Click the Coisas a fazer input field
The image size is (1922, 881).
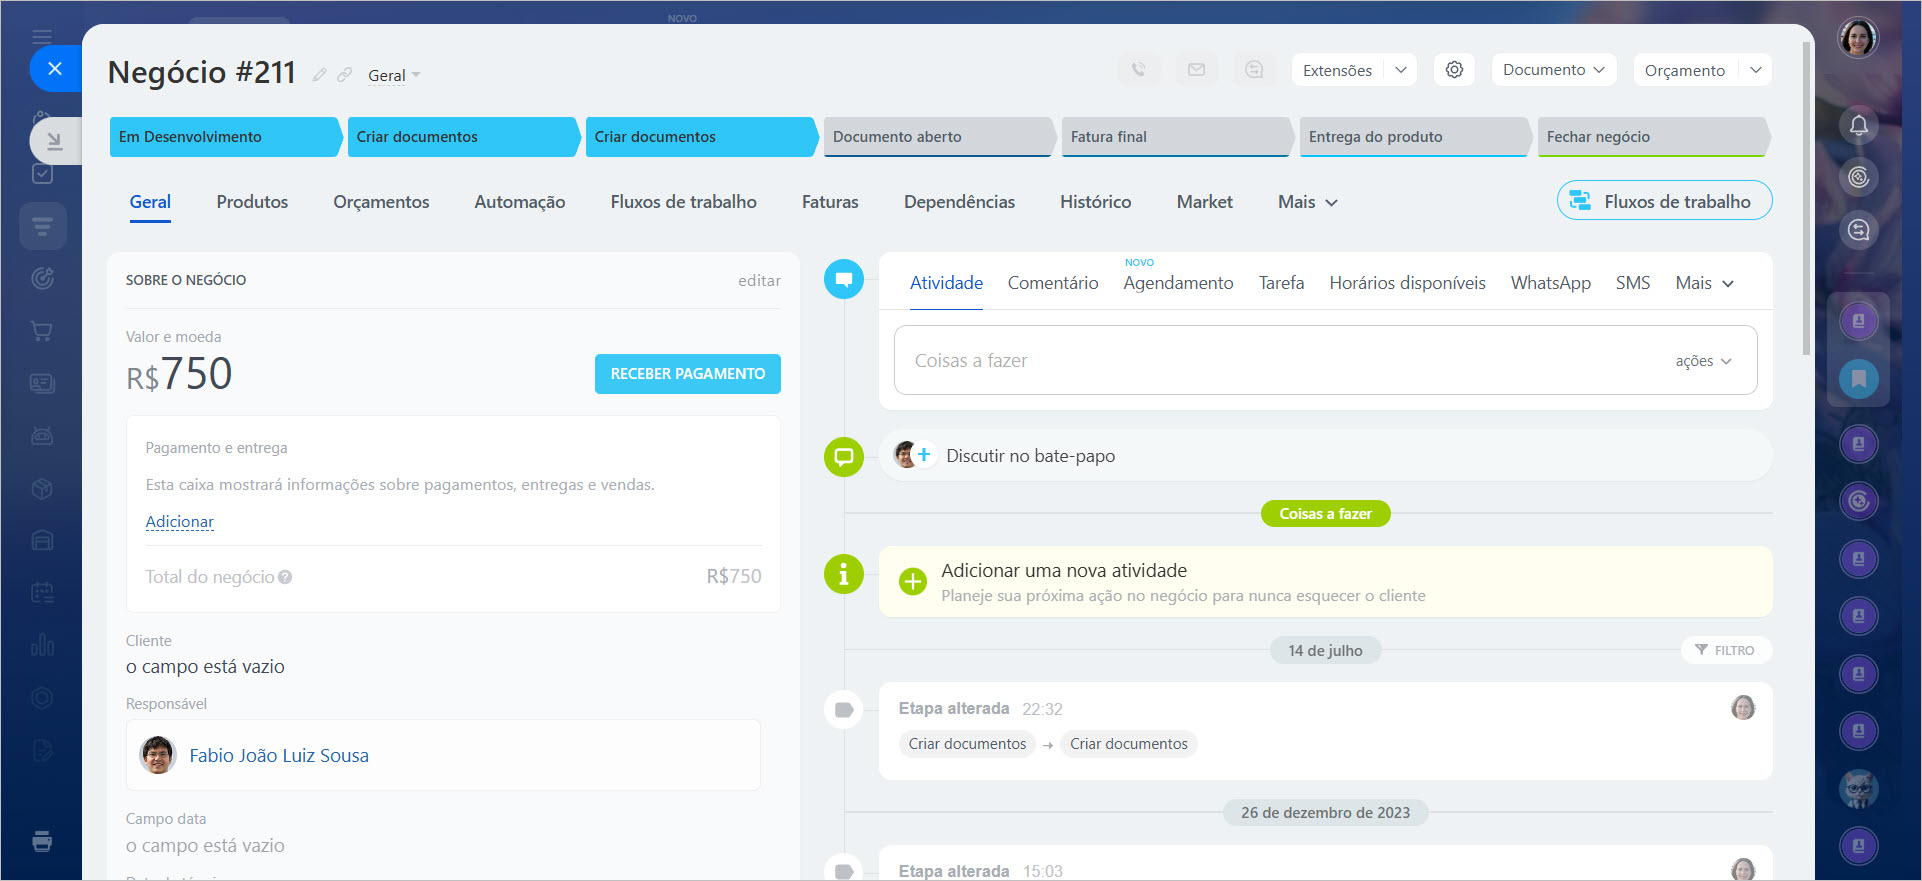[x=1325, y=360]
